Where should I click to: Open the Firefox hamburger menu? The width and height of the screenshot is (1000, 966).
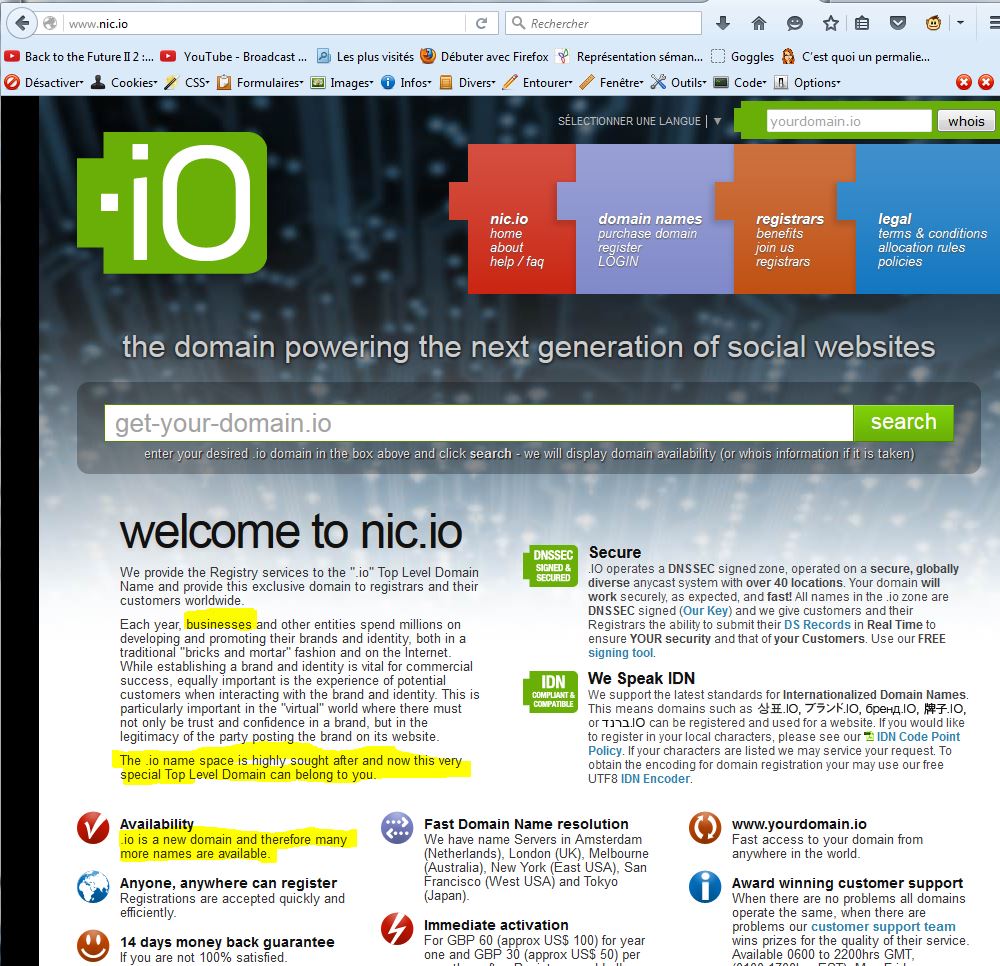coord(994,24)
